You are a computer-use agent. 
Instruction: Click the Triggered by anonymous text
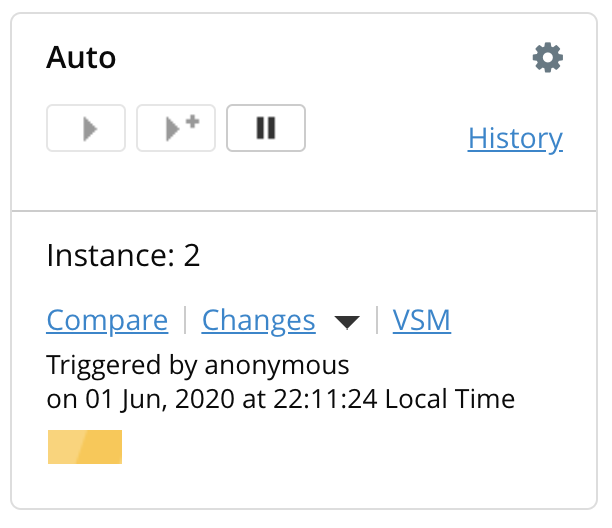tap(198, 364)
